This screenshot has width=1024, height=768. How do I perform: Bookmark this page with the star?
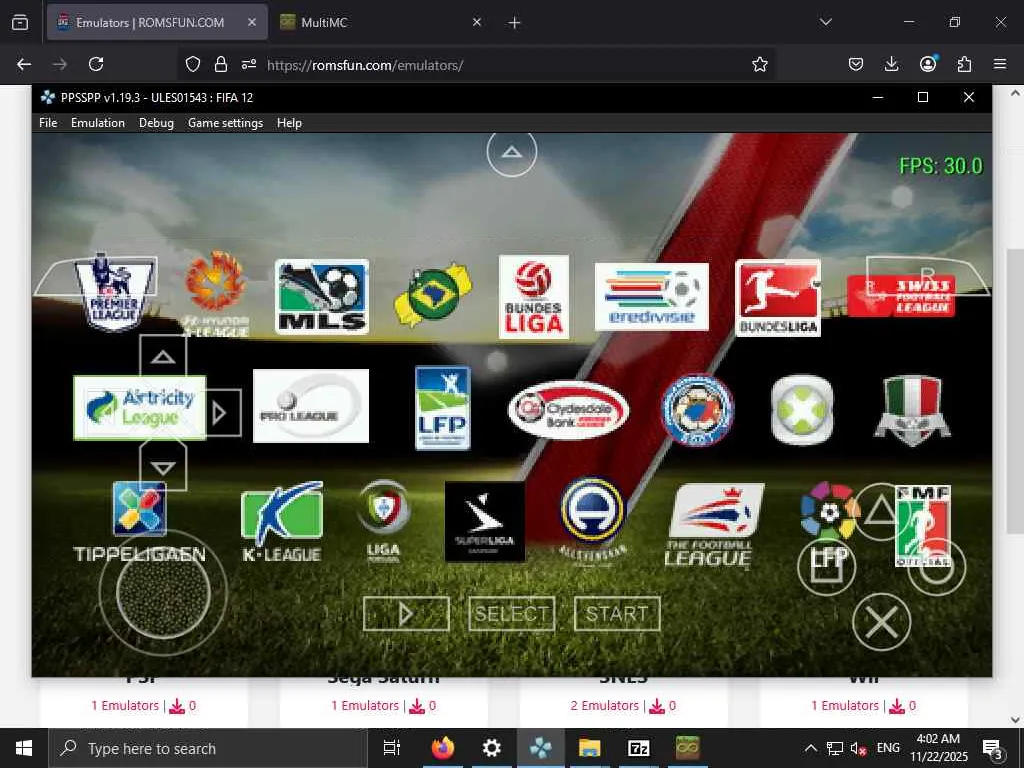(760, 64)
